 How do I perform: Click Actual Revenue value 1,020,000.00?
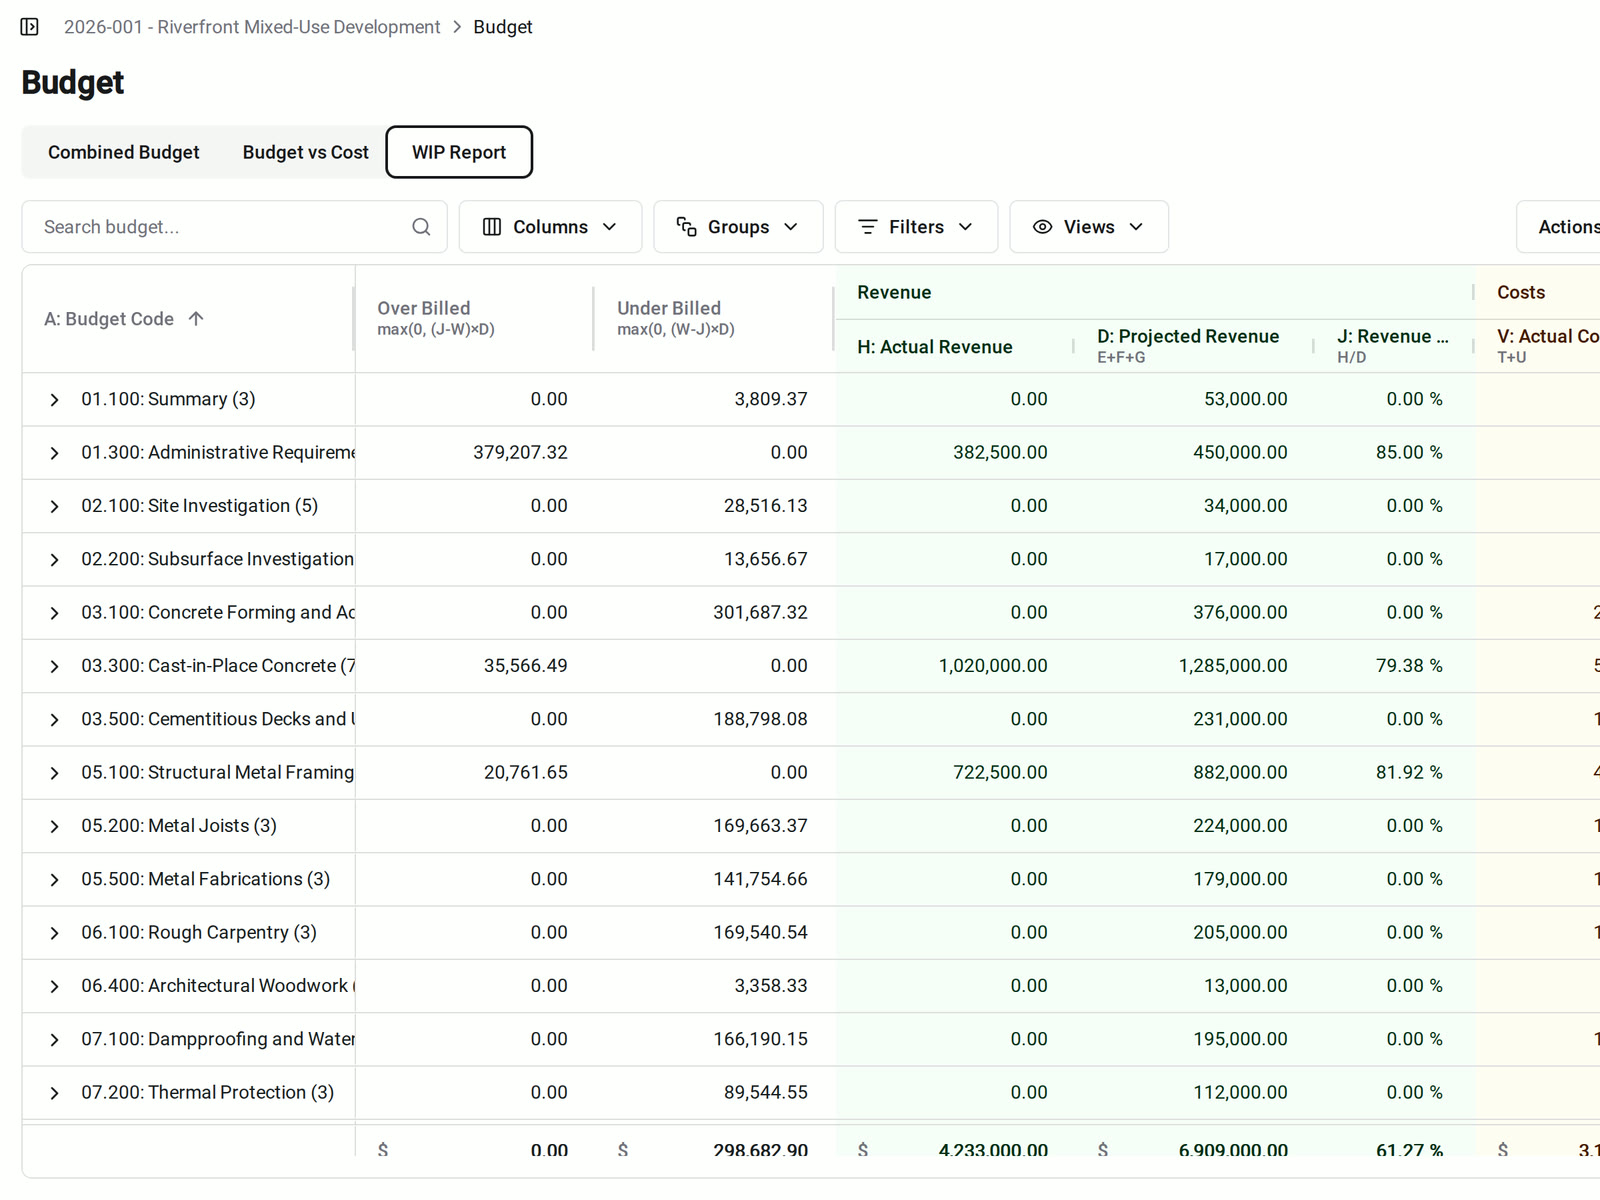(993, 666)
